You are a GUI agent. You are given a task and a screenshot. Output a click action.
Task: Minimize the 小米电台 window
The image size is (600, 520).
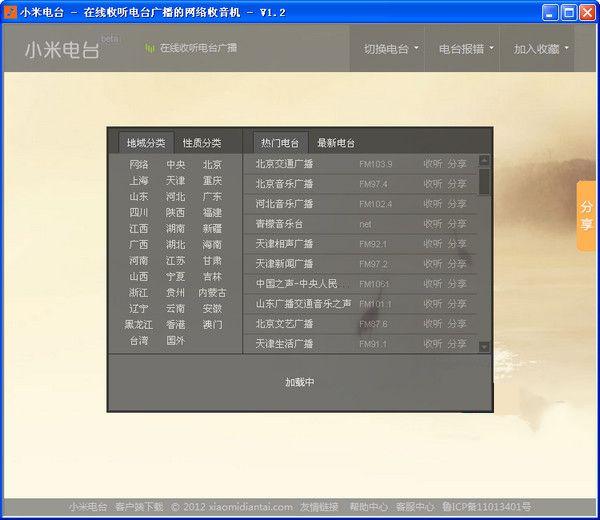click(550, 13)
